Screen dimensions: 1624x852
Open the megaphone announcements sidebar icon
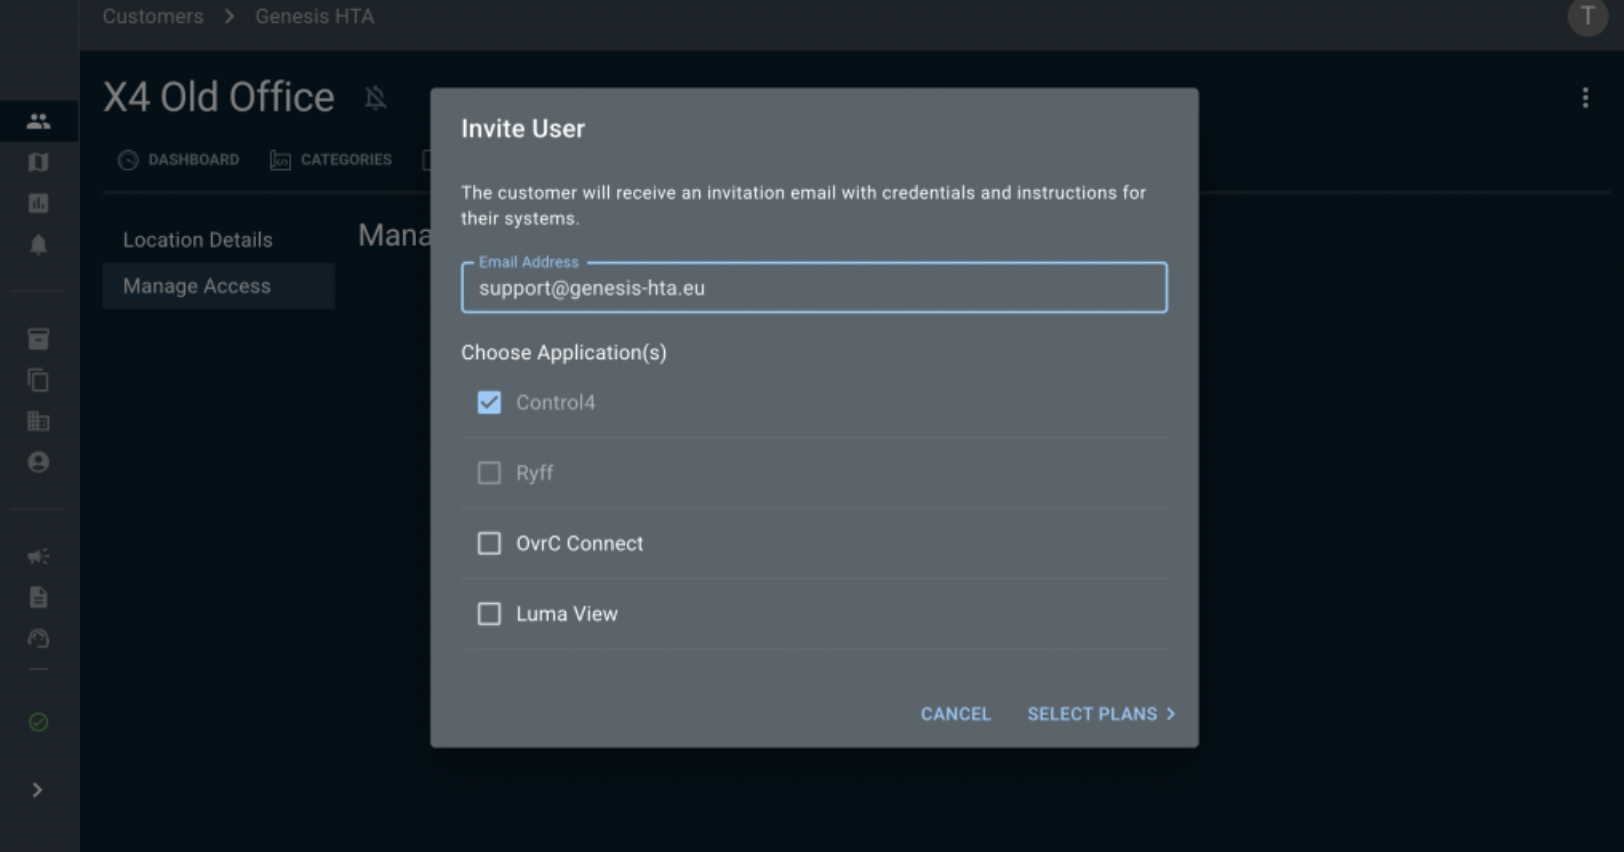pyautogui.click(x=39, y=556)
